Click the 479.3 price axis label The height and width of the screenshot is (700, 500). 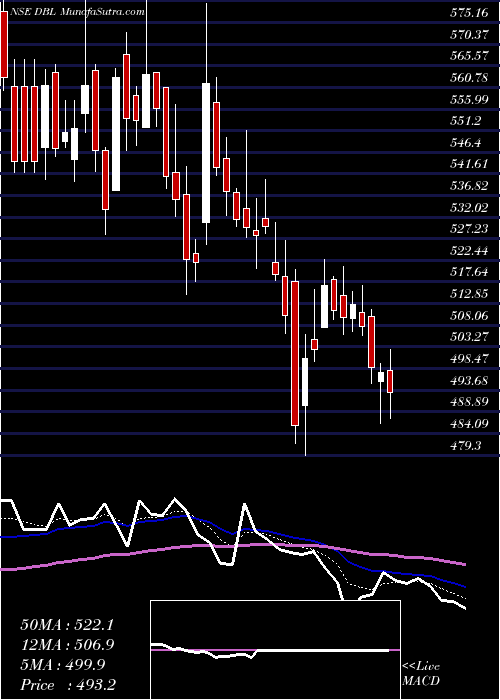[466, 446]
